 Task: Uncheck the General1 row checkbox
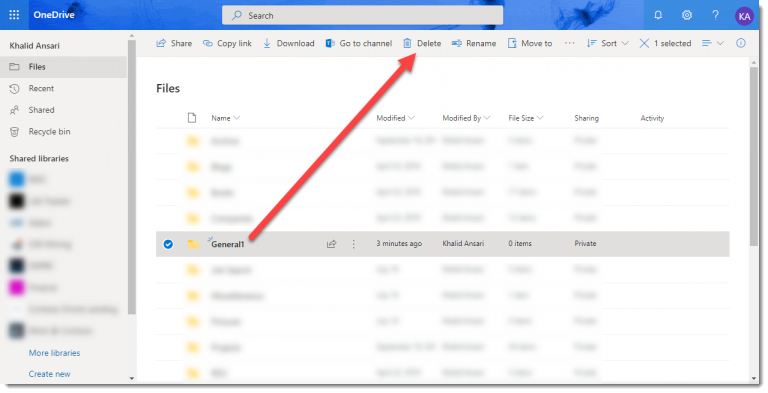tap(168, 244)
